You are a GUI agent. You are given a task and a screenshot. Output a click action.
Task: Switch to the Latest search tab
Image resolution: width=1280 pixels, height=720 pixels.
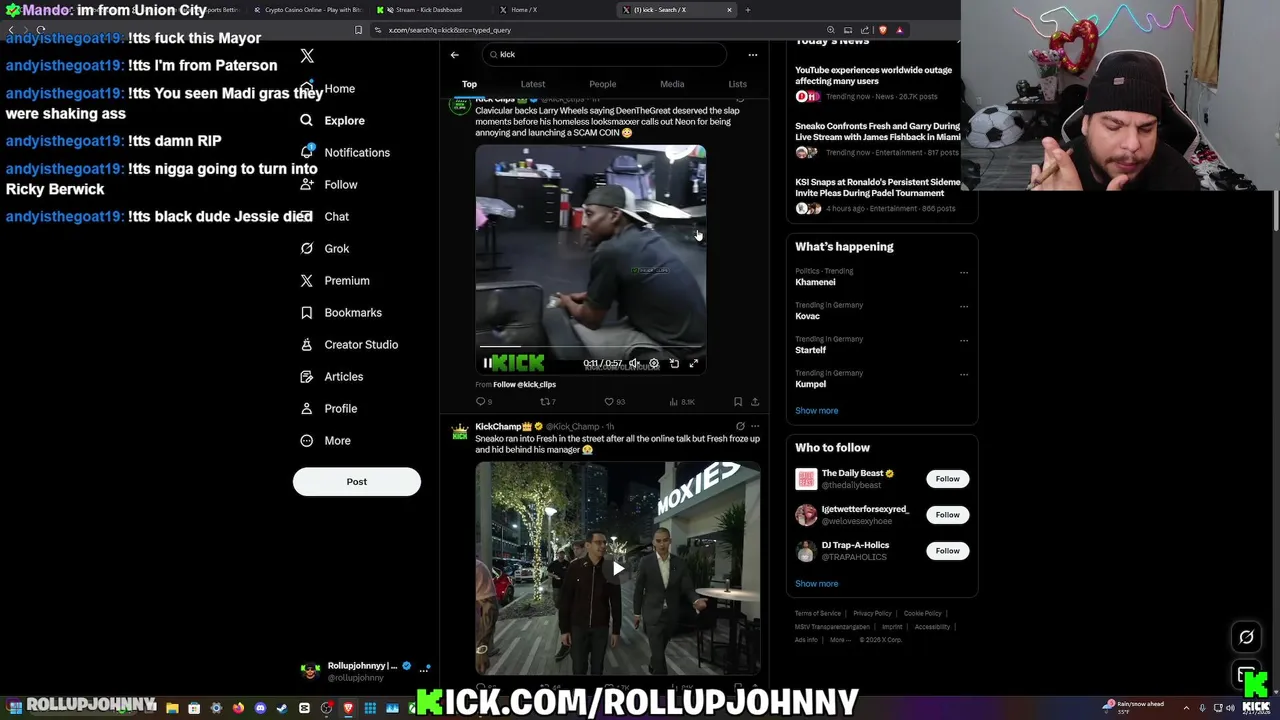tap(533, 84)
